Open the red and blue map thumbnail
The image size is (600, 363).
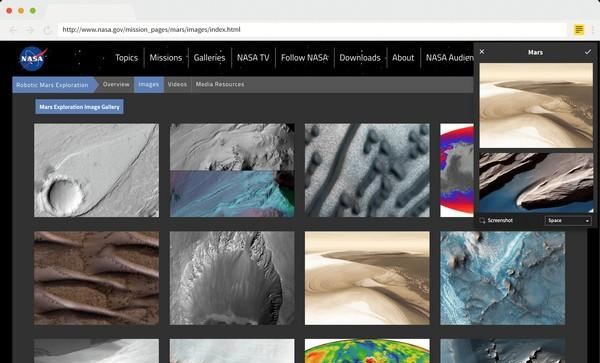pyautogui.click(x=457, y=170)
